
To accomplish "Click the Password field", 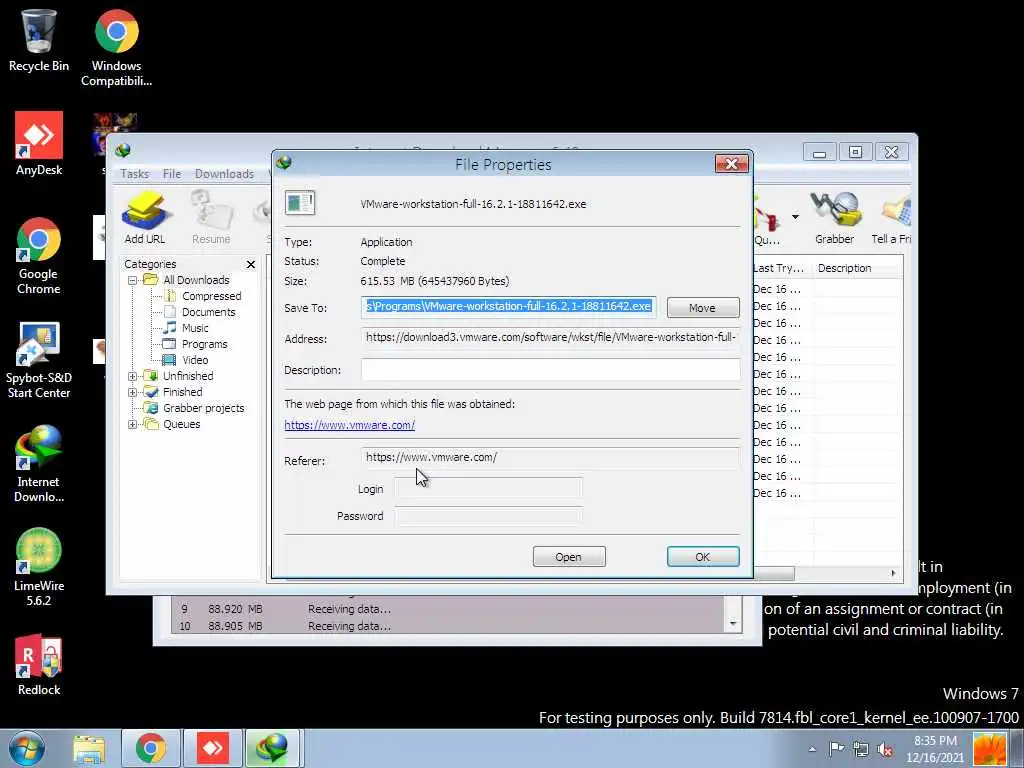I will (x=488, y=516).
